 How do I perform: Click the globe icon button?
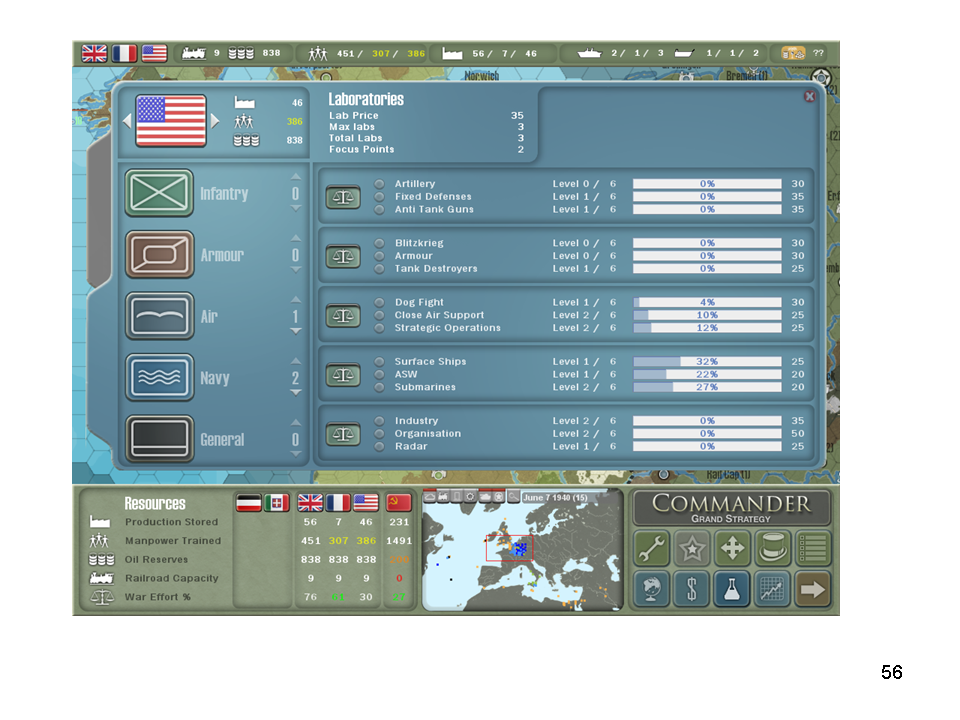(652, 589)
